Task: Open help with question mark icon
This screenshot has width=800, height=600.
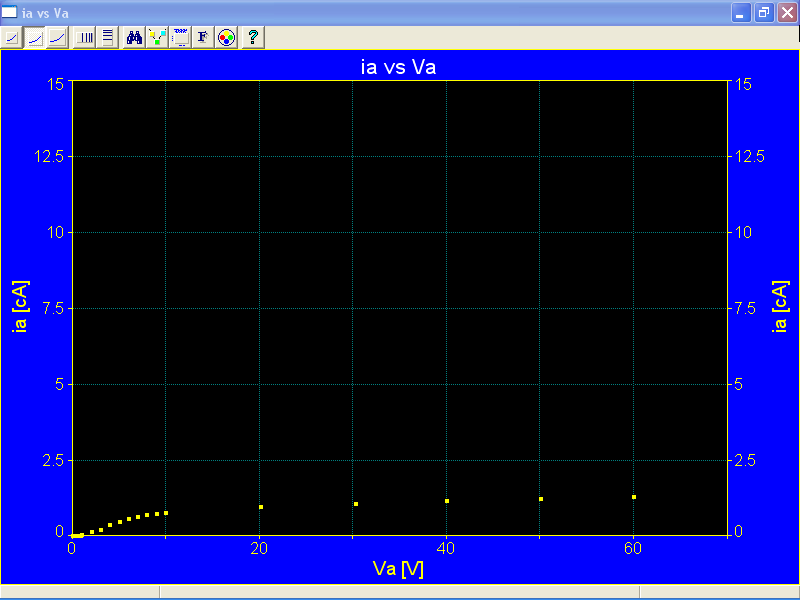Action: [253, 38]
